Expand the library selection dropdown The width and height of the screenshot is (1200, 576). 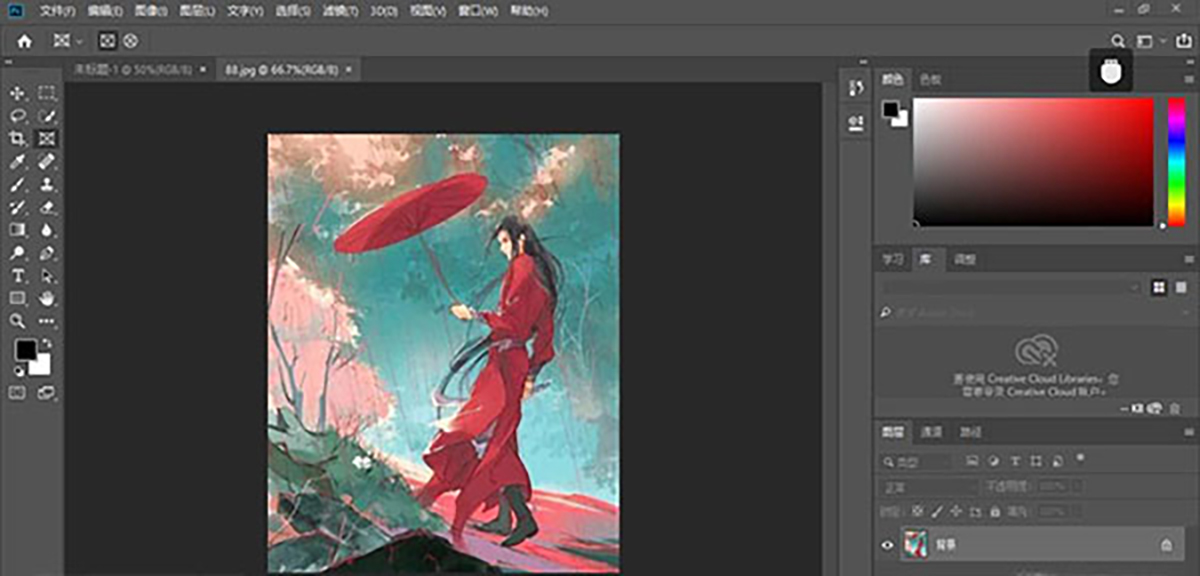pos(1010,287)
